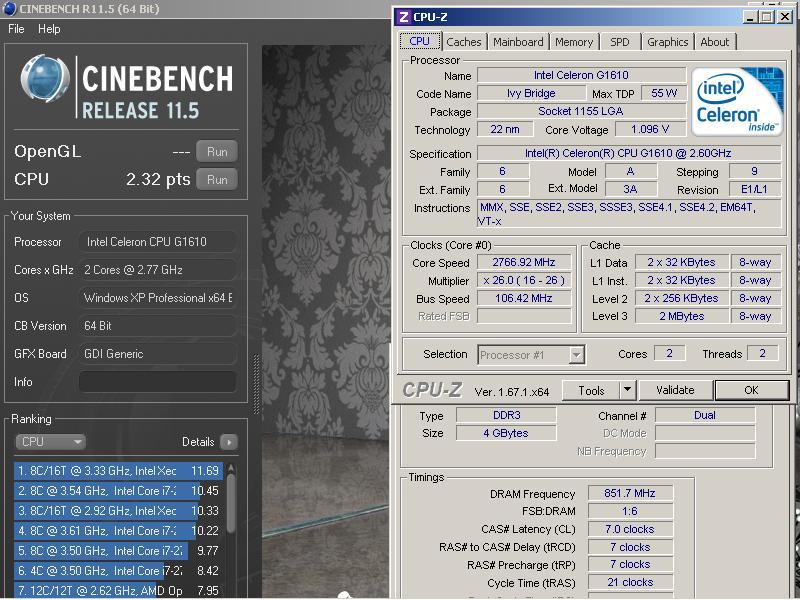Click the FSB:DRAM value 1:6
Viewport: 800px width, 600px height.
[630, 511]
